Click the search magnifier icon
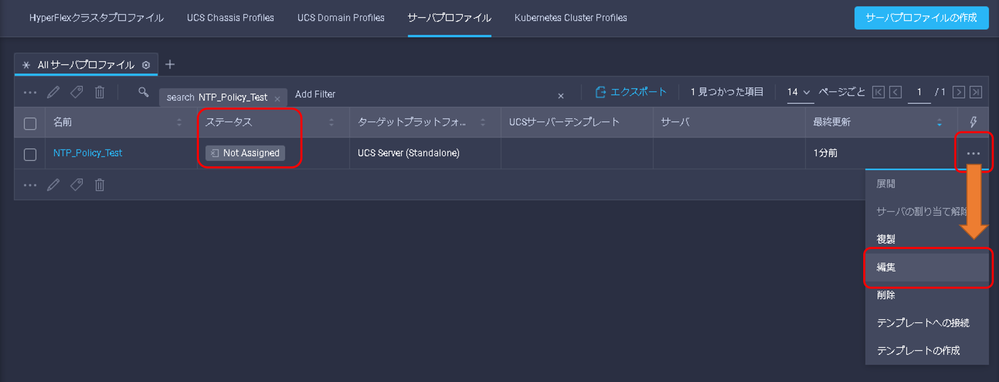This screenshot has width=999, height=382. pos(143,92)
